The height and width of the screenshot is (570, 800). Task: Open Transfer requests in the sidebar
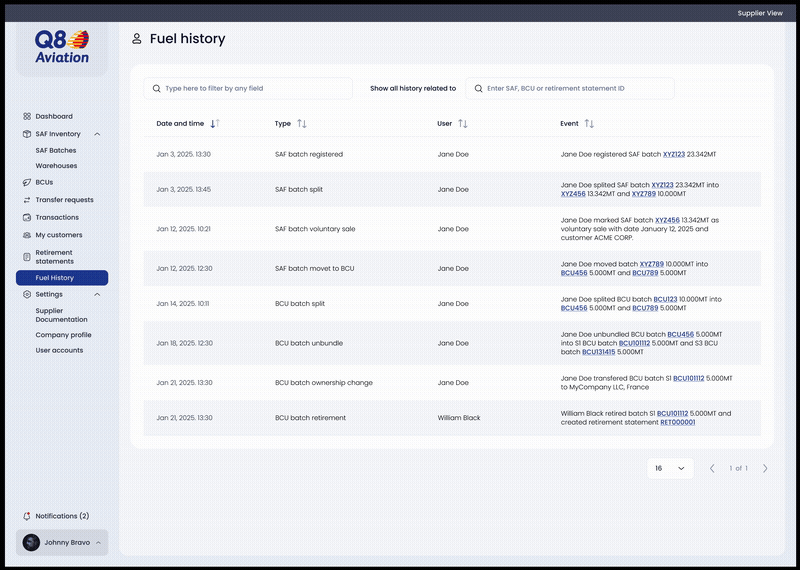click(64, 200)
